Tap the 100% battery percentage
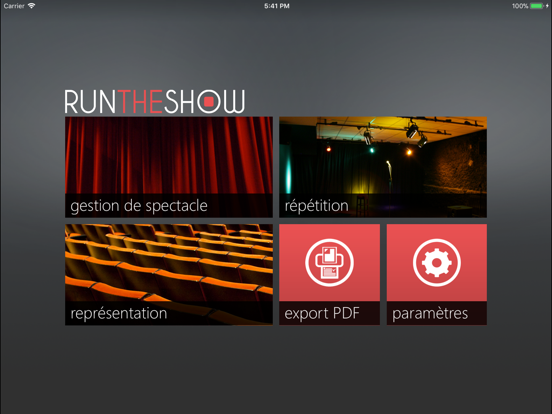This screenshot has height=414, width=552. click(x=520, y=6)
